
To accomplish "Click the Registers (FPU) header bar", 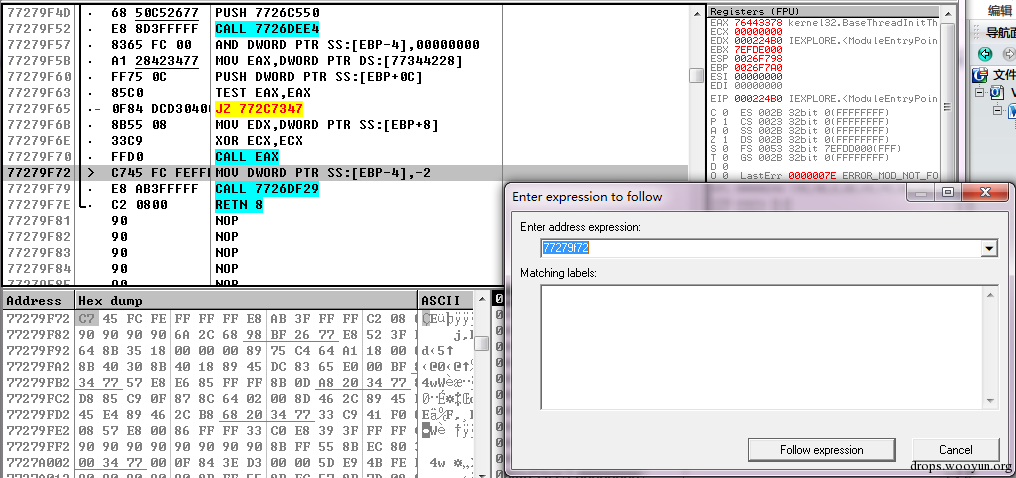I will 823,11.
